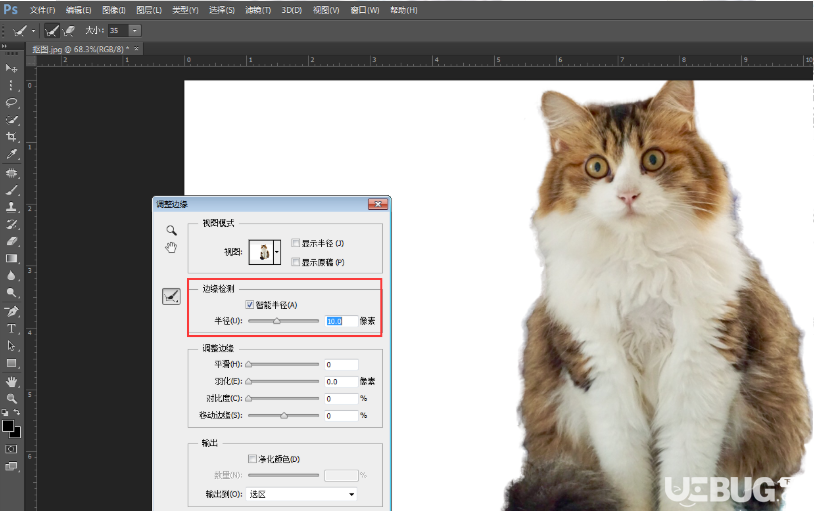Select the Clone Stamp tool
Viewport: 814px width, 511px height.
(11, 207)
